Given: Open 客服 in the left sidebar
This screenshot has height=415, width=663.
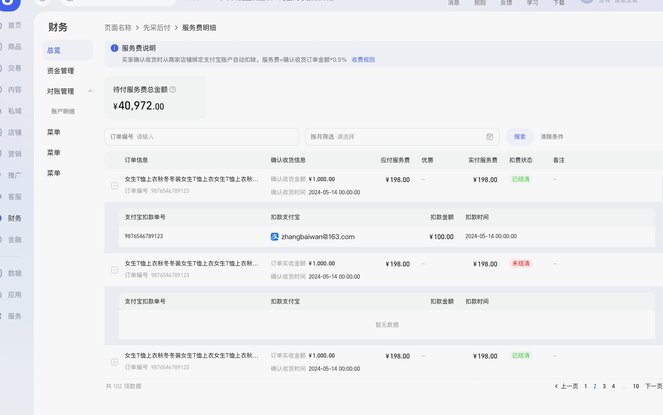Looking at the screenshot, I should coord(14,197).
